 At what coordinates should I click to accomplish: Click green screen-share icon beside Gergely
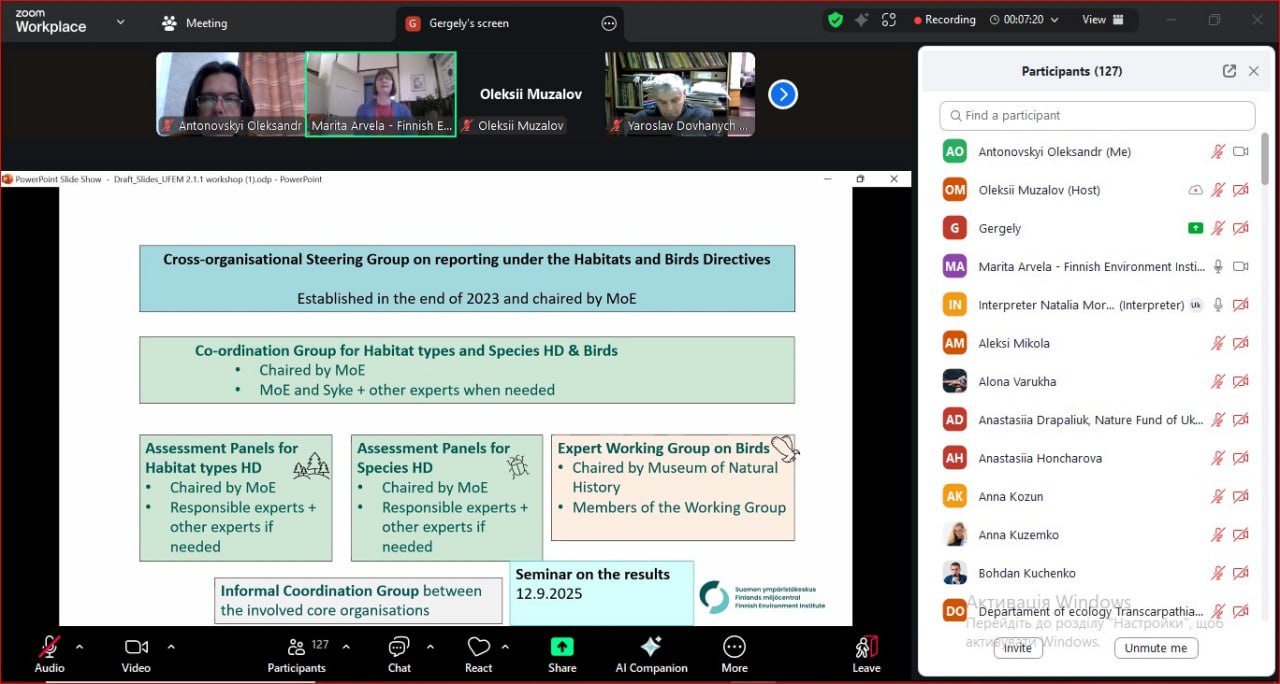(x=1195, y=228)
